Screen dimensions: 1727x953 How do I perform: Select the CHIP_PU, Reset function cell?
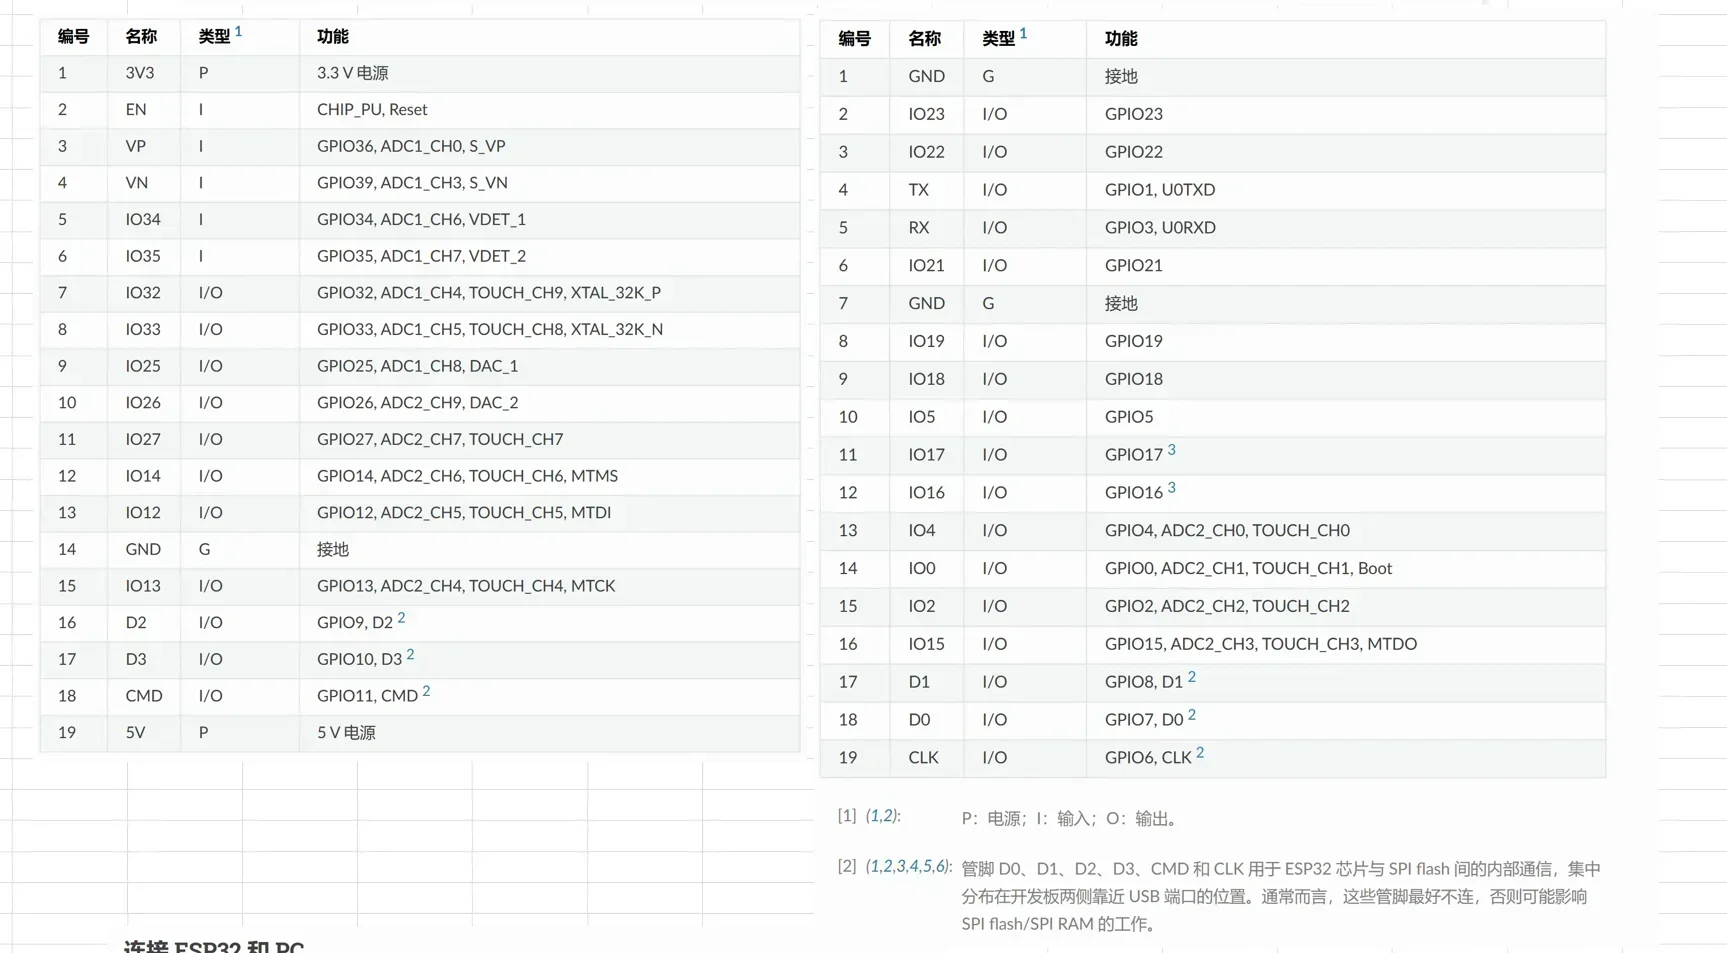[372, 110]
